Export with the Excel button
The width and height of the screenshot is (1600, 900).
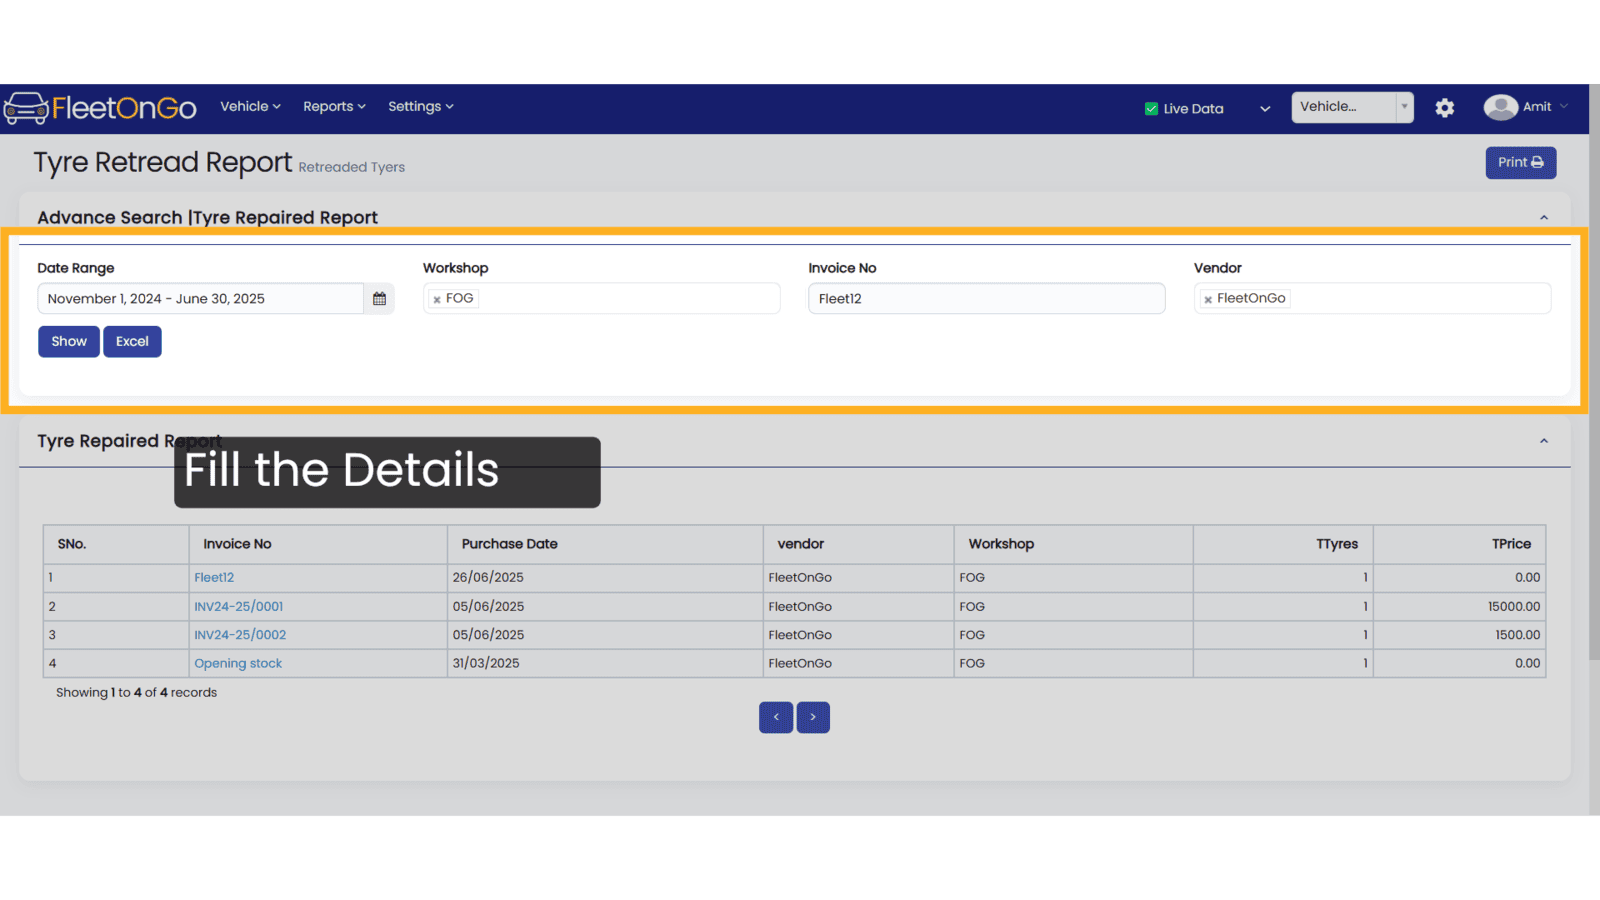tap(132, 342)
